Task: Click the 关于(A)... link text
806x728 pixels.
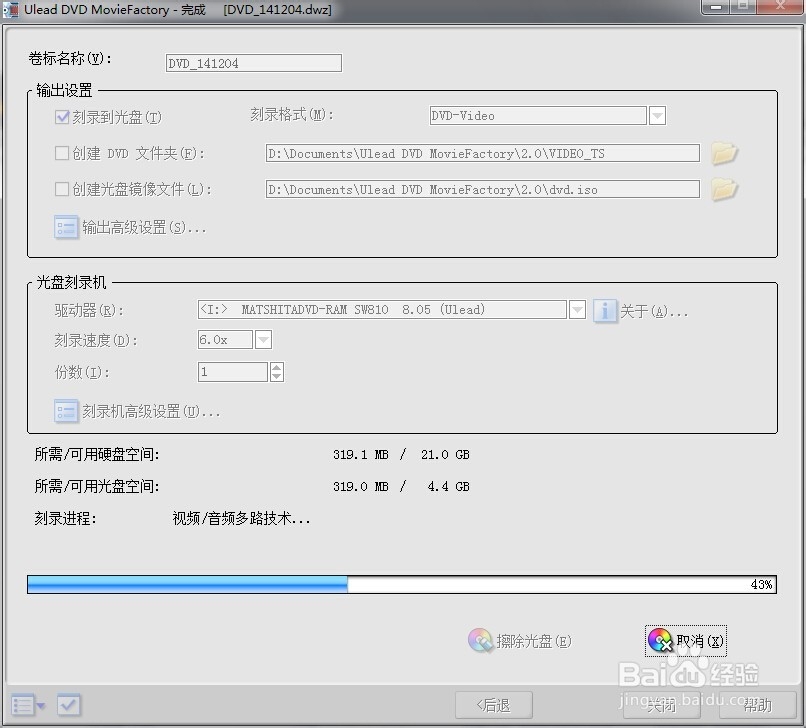Action: [x=654, y=311]
